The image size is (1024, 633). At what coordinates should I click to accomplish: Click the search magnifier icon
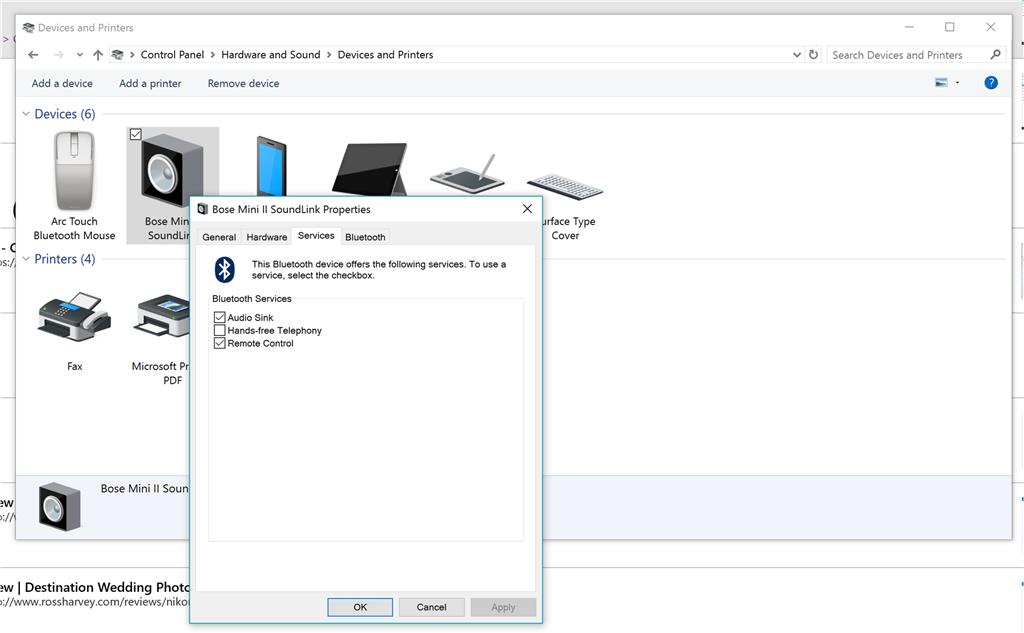point(995,55)
